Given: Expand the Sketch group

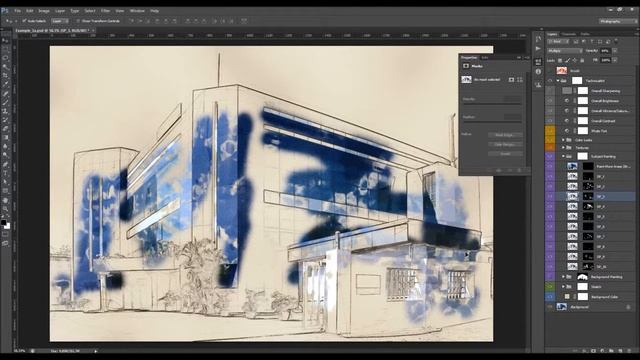Looking at the screenshot, I should coord(564,287).
